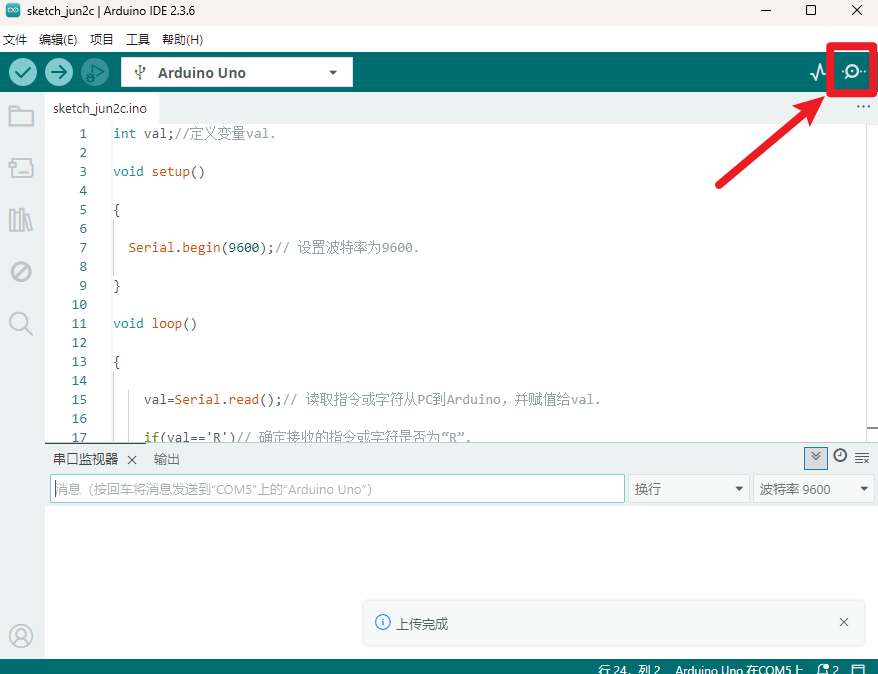The width and height of the screenshot is (878, 674).
Task: Click the void setup() code line
Action: click(159, 171)
